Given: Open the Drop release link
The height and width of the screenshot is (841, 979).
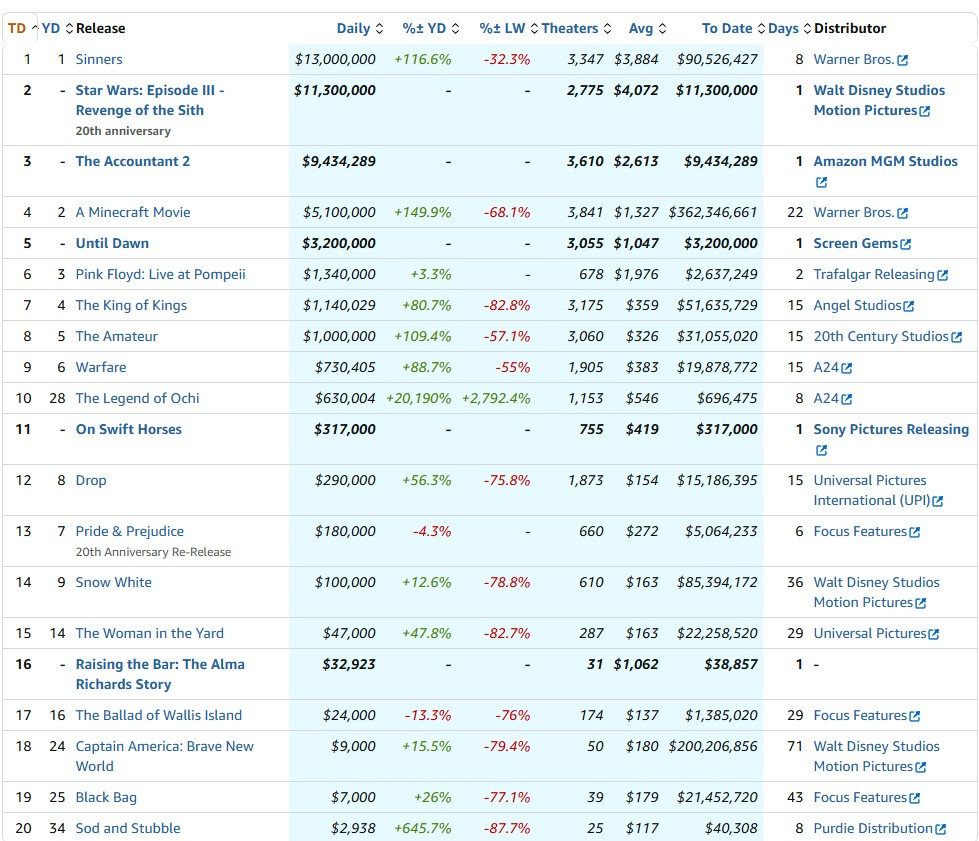Looking at the screenshot, I should click(91, 481).
